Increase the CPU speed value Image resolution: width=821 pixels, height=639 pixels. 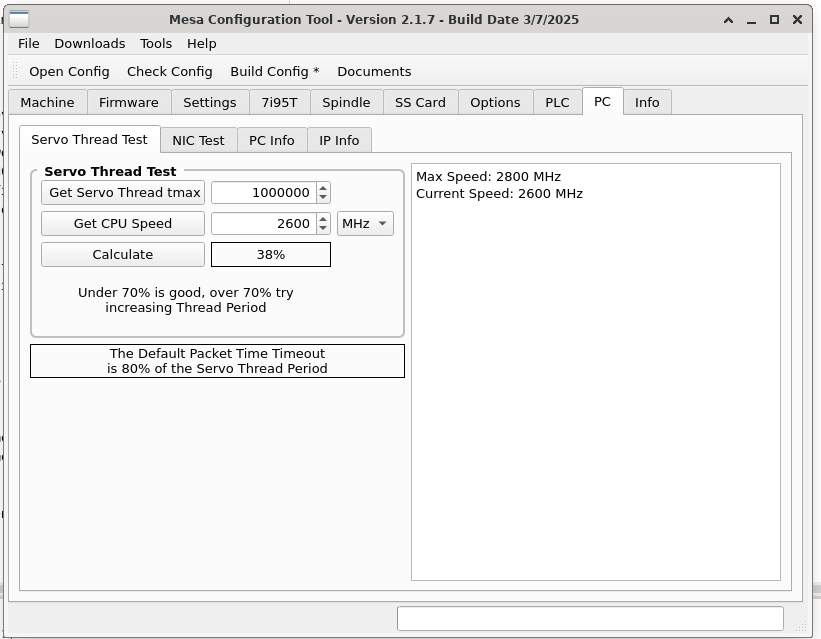(323, 218)
